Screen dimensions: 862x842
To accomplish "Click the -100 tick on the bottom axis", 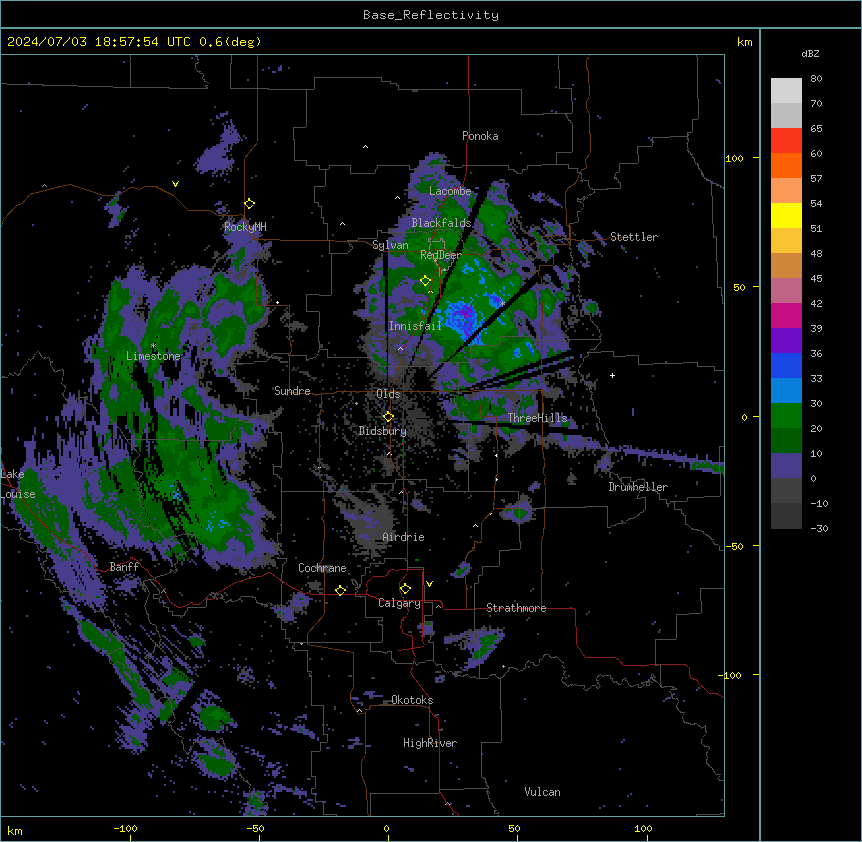I will tap(125, 828).
